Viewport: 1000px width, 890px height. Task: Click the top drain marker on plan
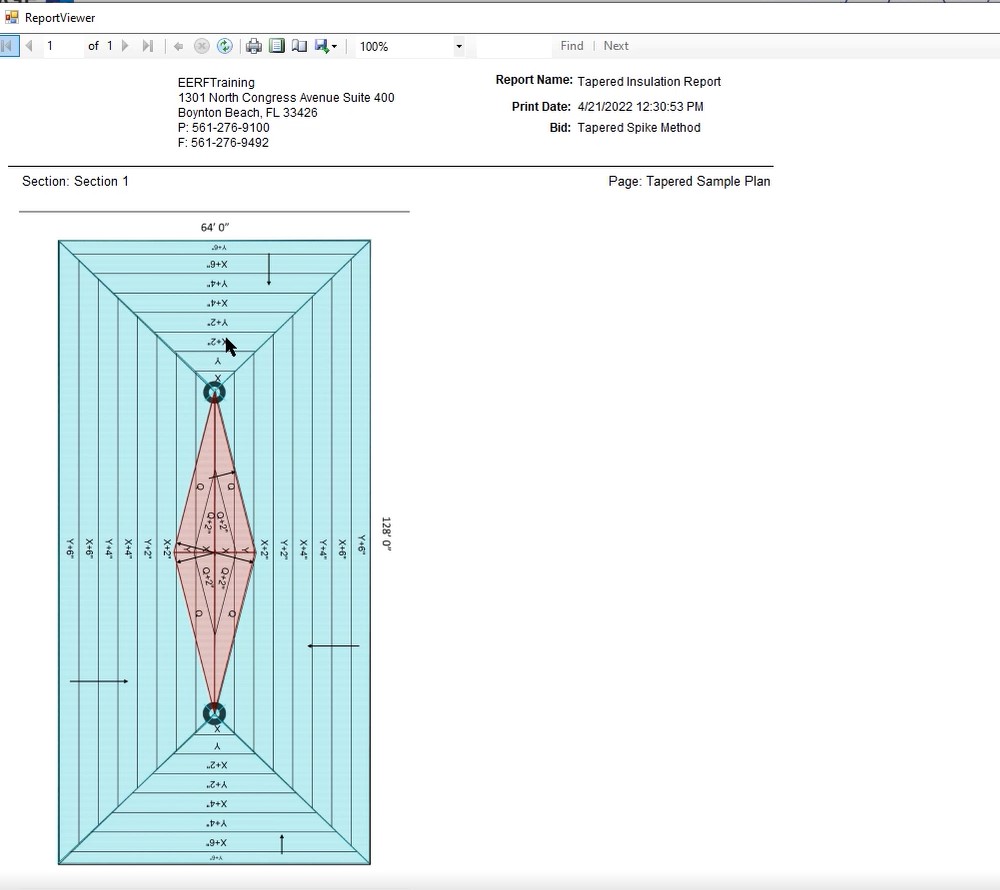[x=214, y=392]
